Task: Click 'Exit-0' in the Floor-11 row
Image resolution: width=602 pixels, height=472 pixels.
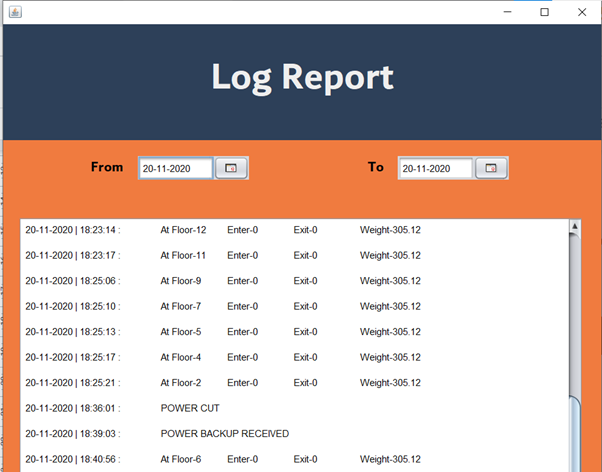Action: [x=306, y=255]
